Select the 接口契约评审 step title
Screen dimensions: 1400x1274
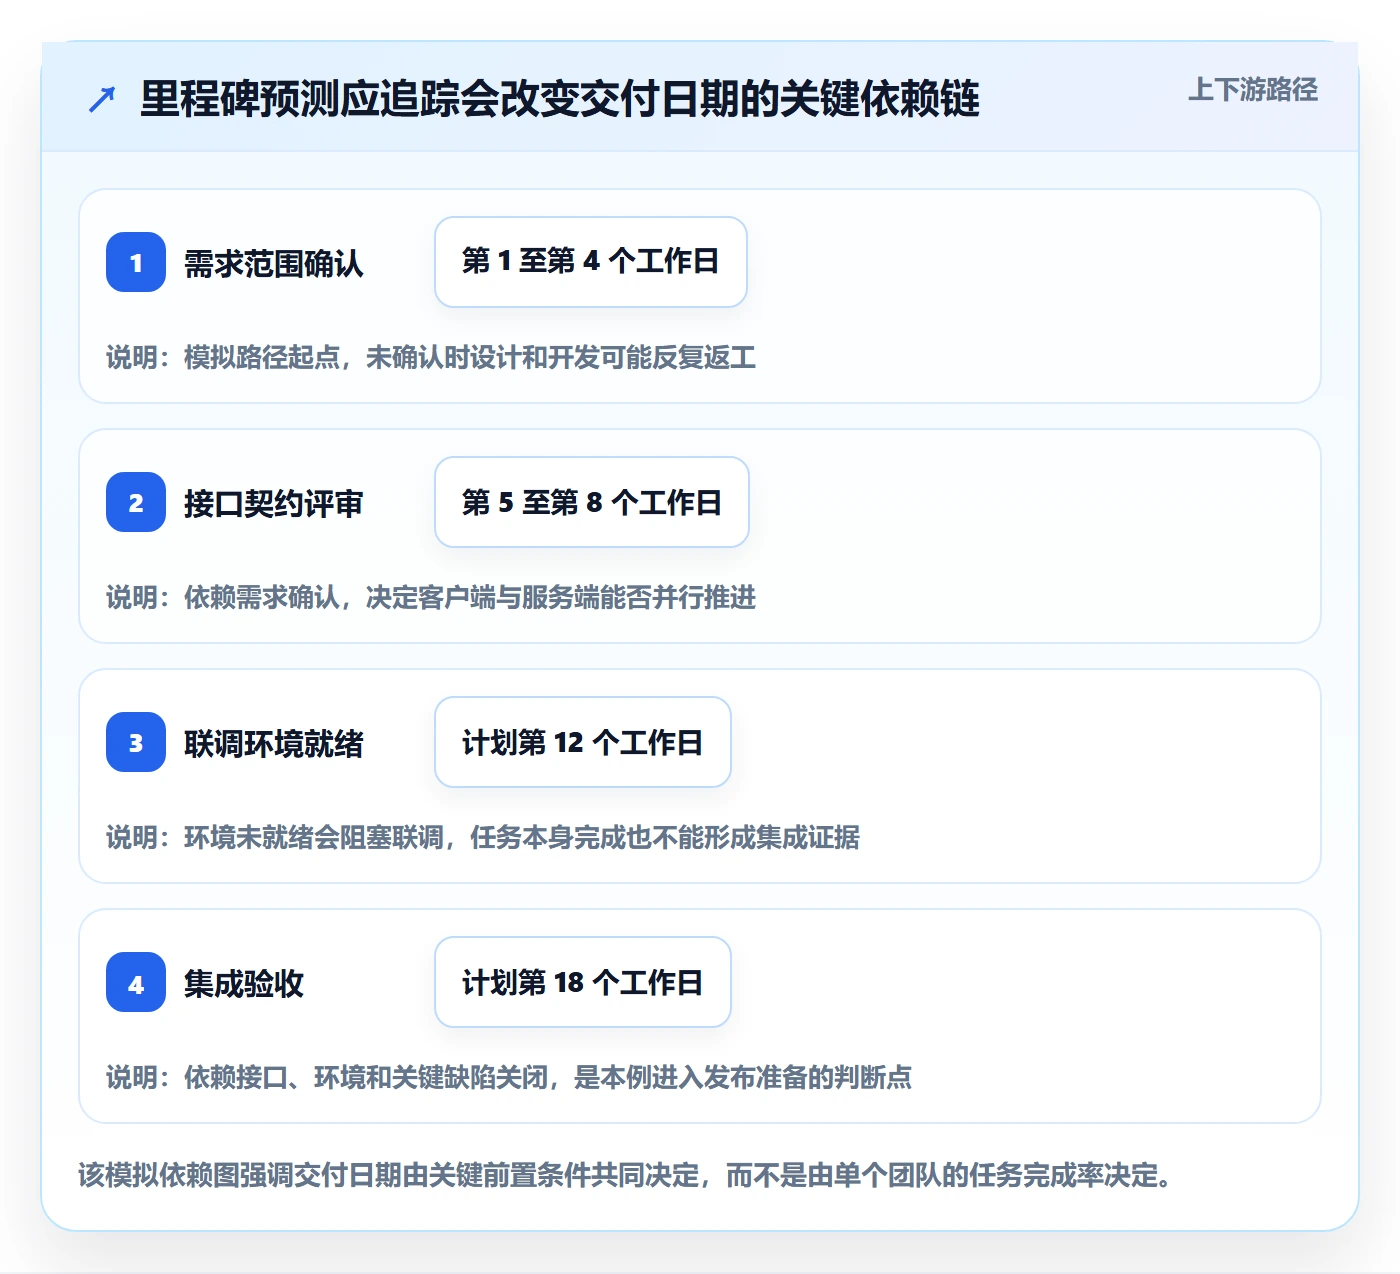tap(274, 503)
